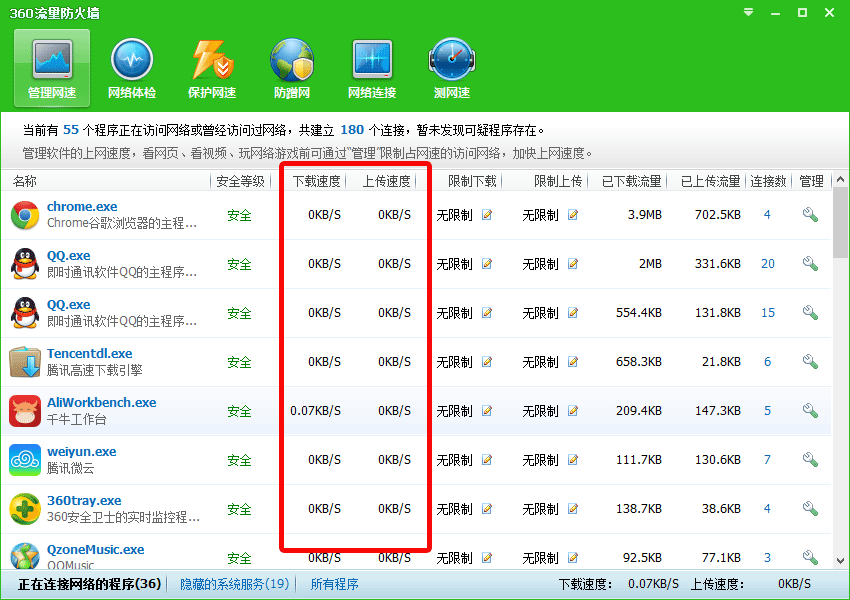
Task: Open the Tencentdl.exe process link
Action: [x=89, y=353]
